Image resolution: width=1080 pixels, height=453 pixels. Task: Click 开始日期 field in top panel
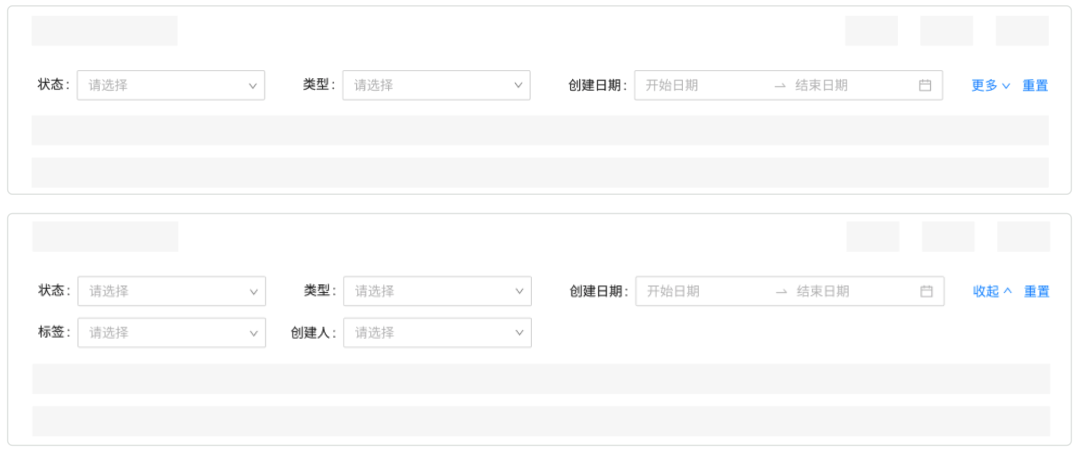pyautogui.click(x=700, y=85)
